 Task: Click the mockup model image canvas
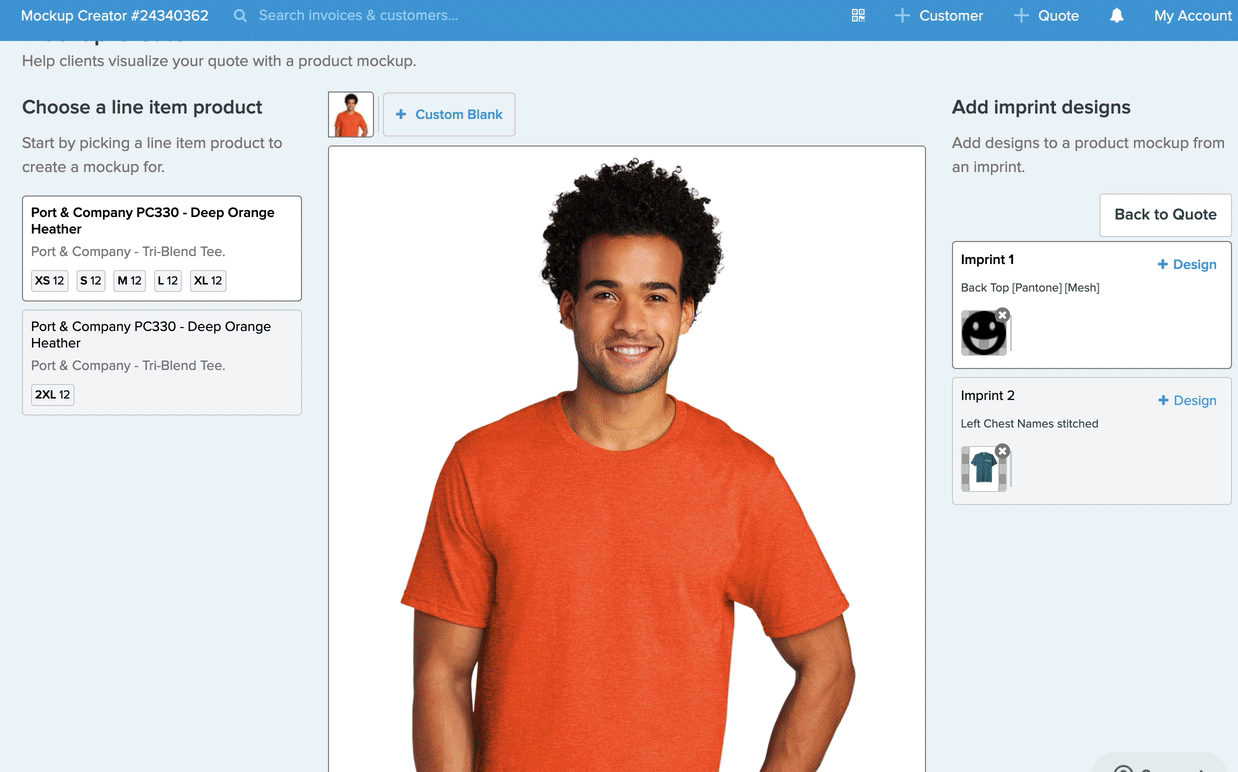coord(627,460)
